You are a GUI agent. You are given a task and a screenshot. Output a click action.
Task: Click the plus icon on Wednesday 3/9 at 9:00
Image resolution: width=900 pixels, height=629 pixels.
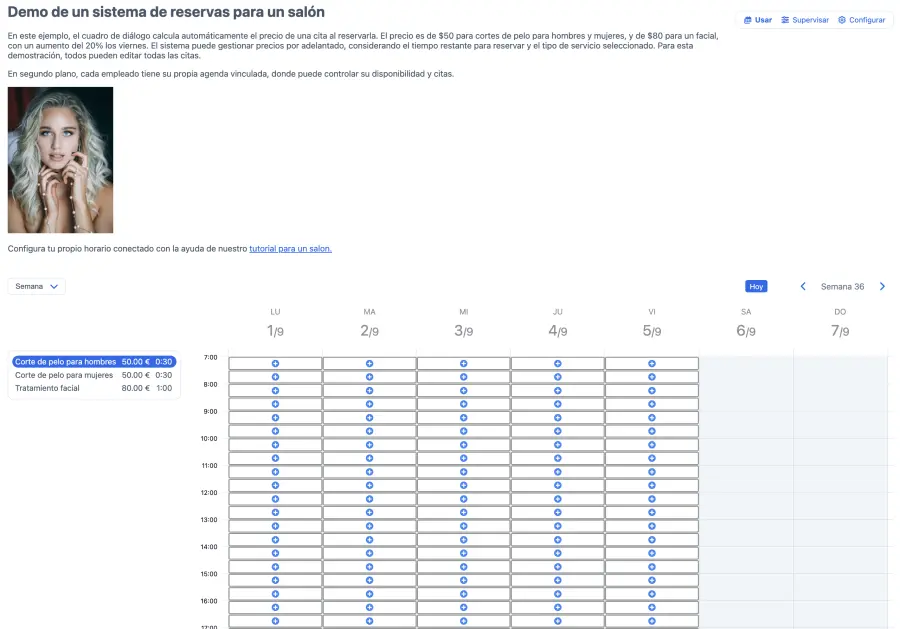464,417
